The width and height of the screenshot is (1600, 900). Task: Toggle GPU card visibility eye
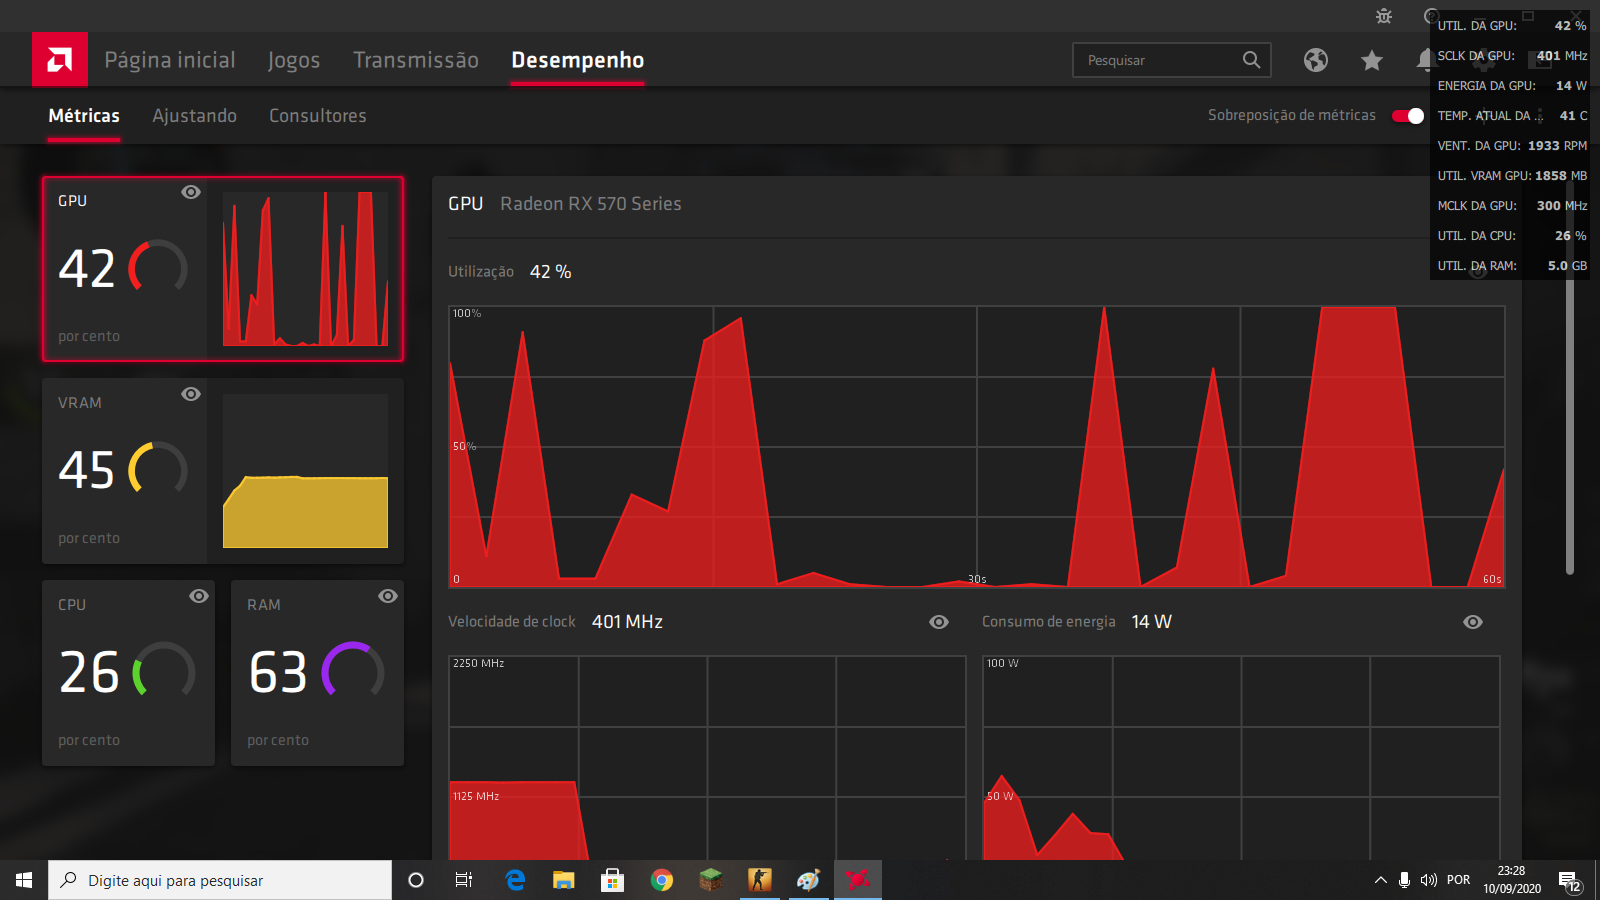[191, 192]
